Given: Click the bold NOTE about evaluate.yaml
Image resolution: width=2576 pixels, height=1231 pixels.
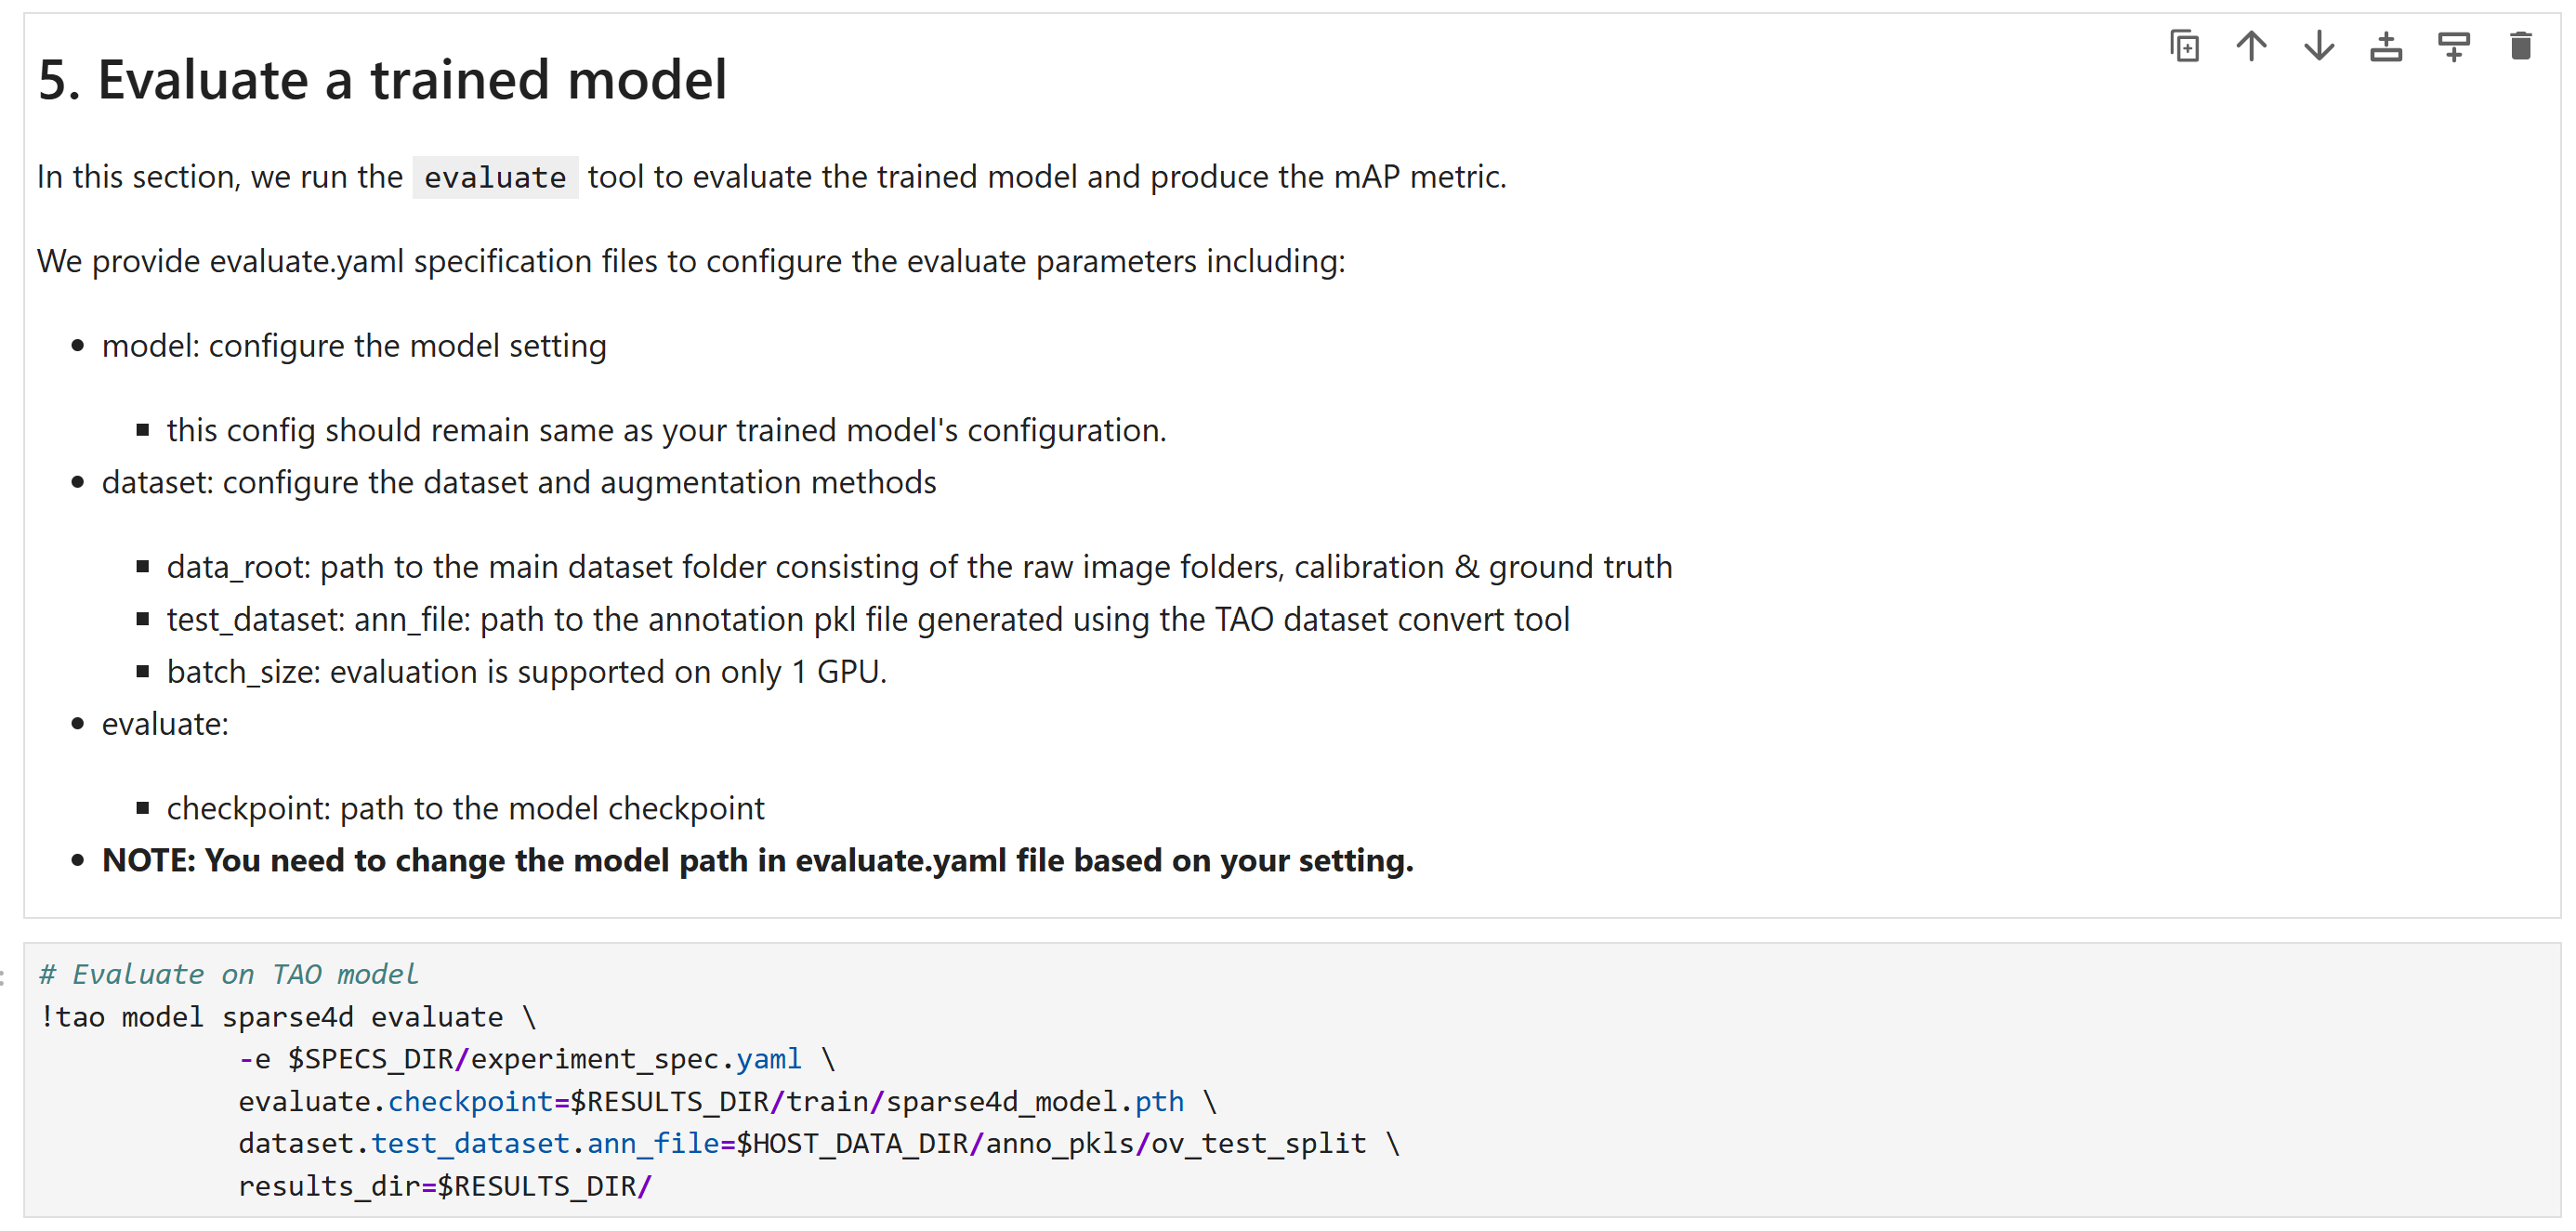Looking at the screenshot, I should pos(757,861).
